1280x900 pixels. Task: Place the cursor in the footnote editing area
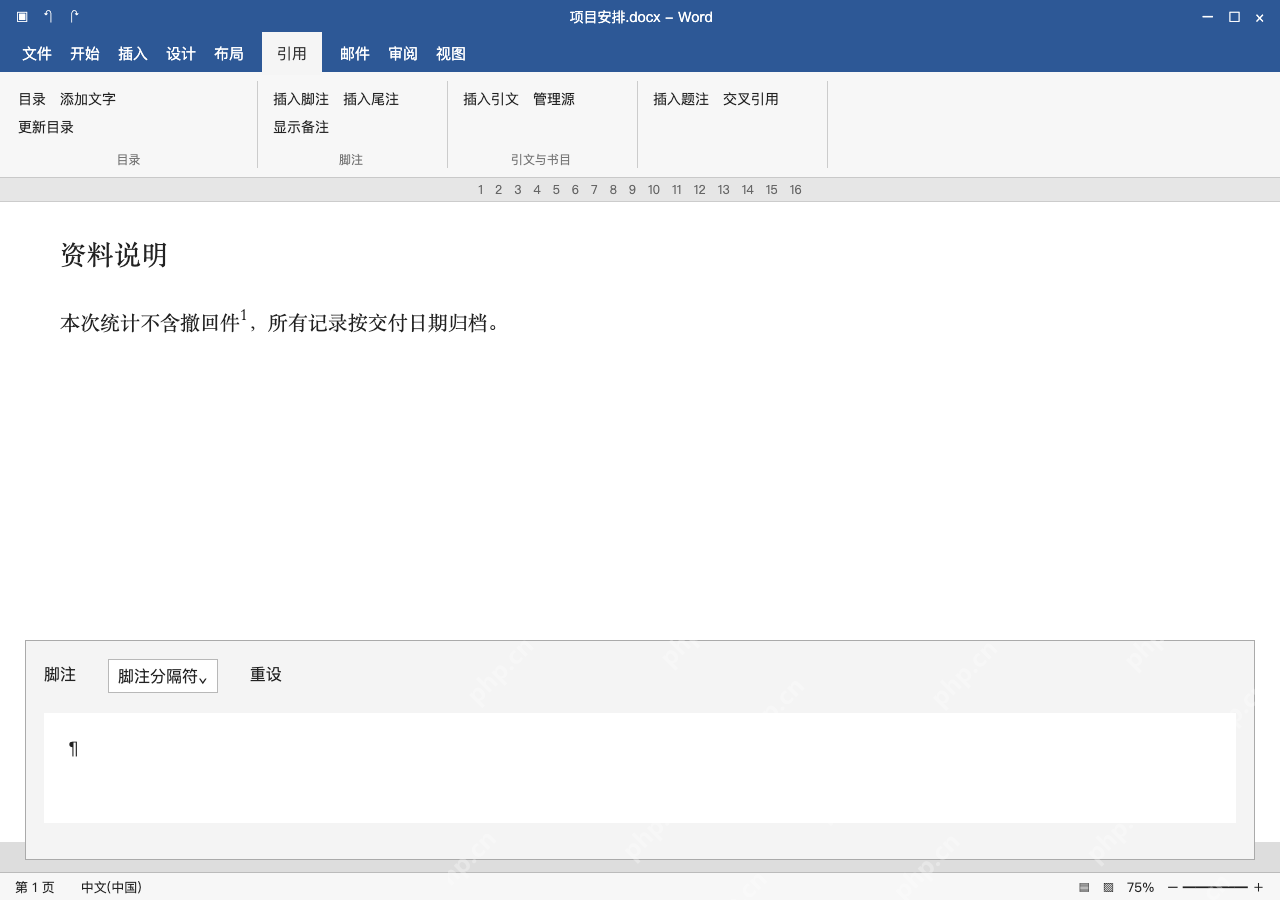click(640, 768)
